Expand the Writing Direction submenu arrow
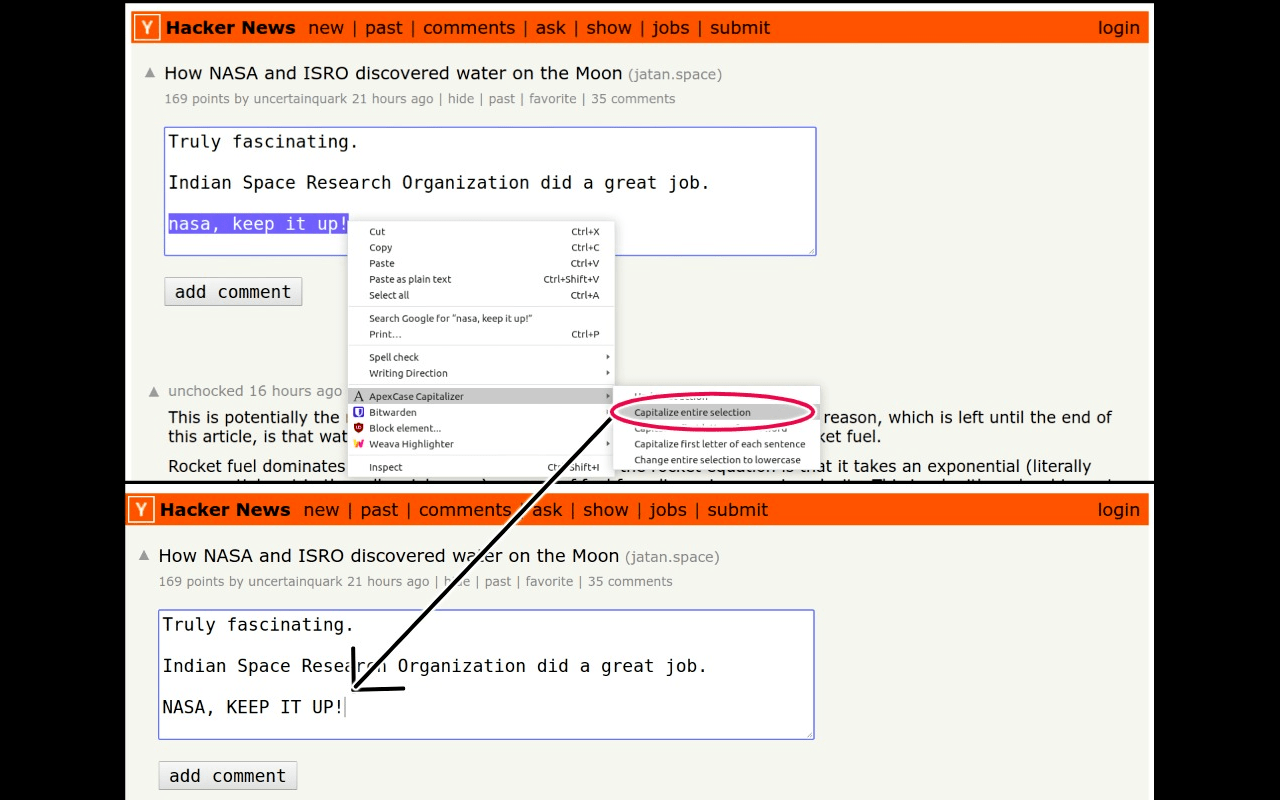The width and height of the screenshot is (1280, 800). point(607,373)
